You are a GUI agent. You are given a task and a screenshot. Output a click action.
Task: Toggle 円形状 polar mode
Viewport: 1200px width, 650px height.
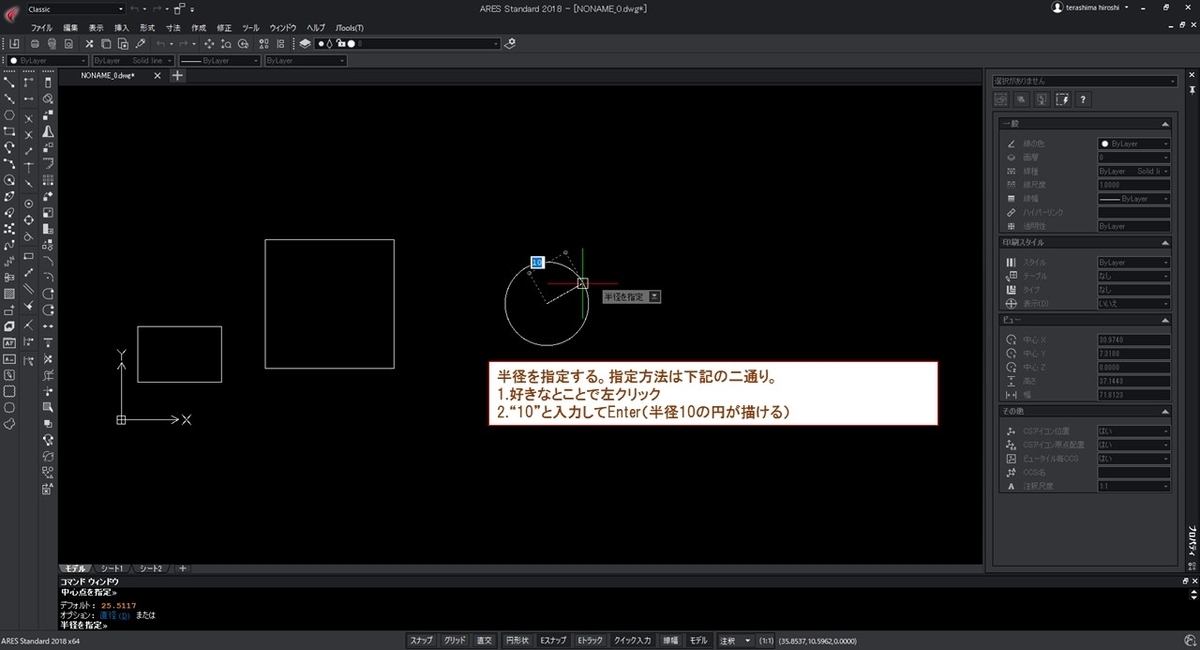[517, 640]
